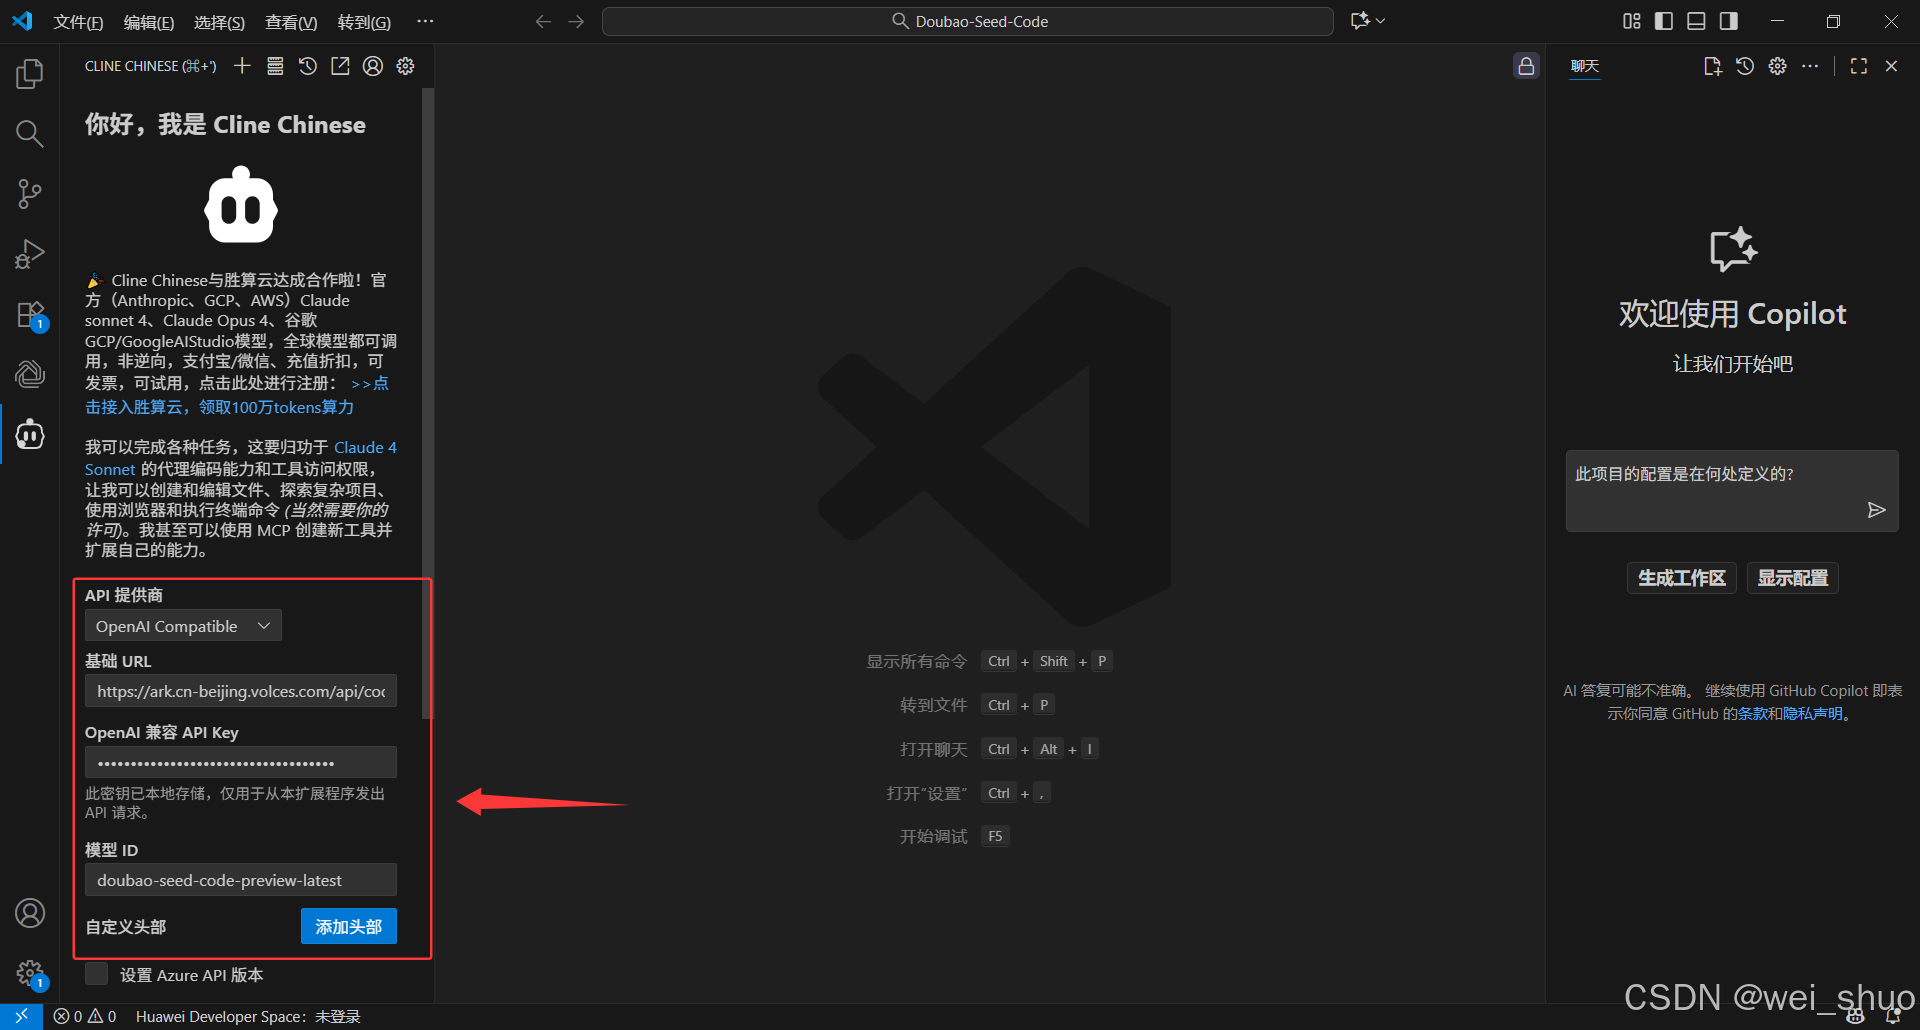Open Copilot chat settings gear

point(1777,66)
